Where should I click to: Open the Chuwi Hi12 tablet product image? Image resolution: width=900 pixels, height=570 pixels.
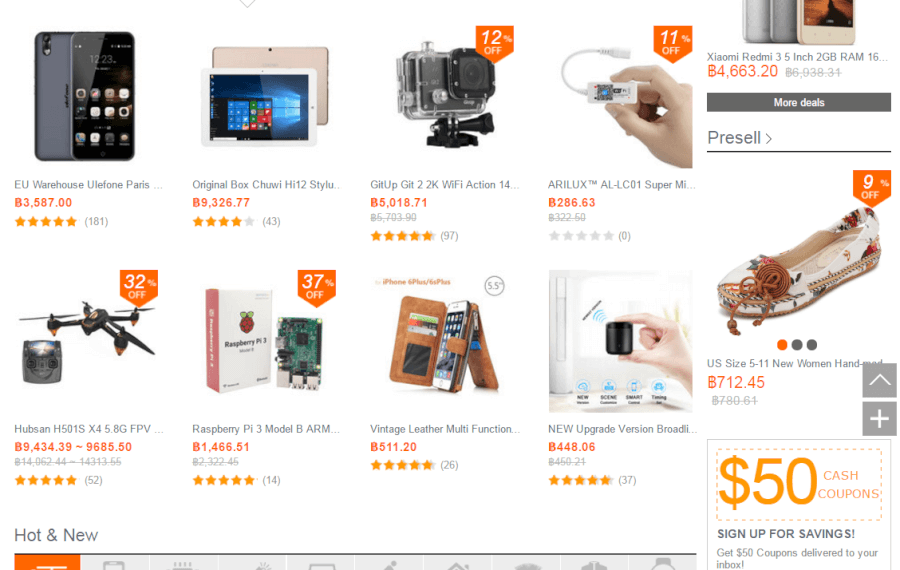coord(265,96)
